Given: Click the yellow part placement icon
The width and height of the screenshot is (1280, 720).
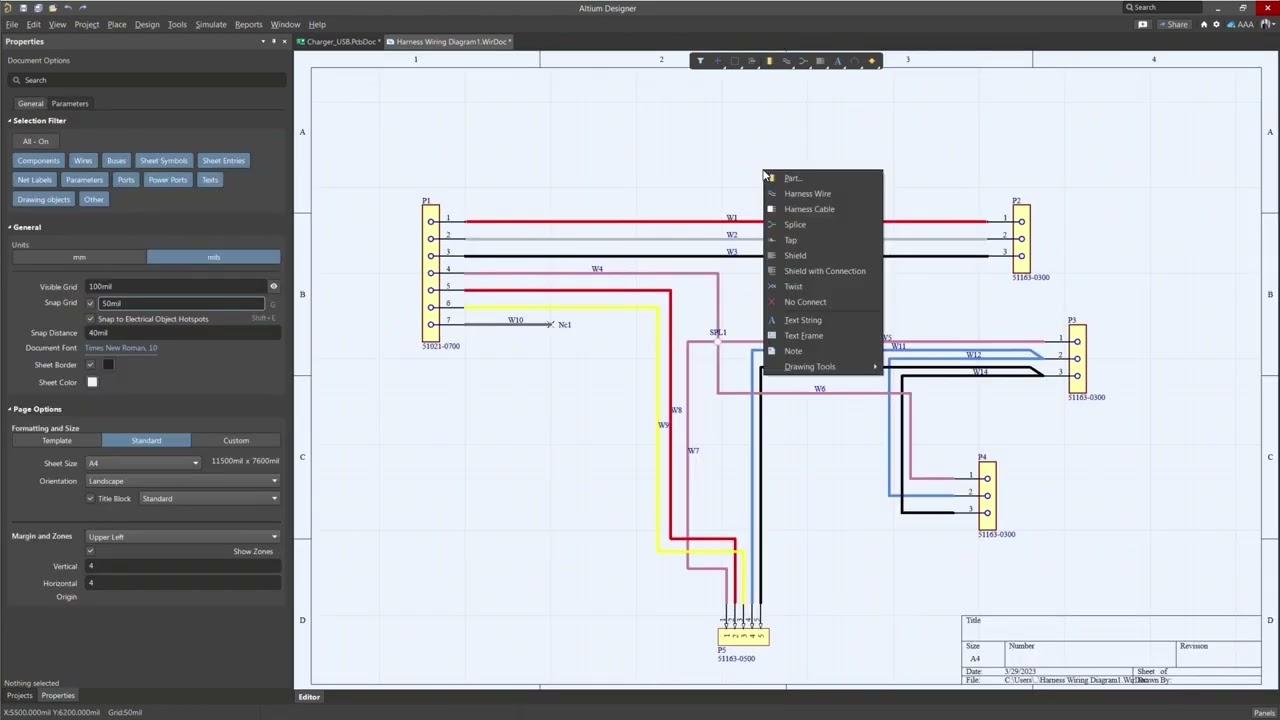Looking at the screenshot, I should (769, 61).
